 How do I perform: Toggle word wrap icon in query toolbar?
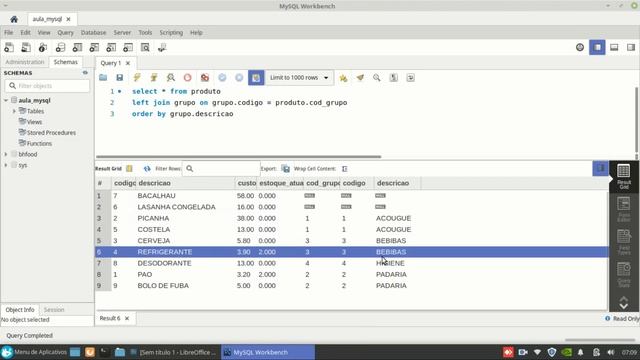[411, 78]
